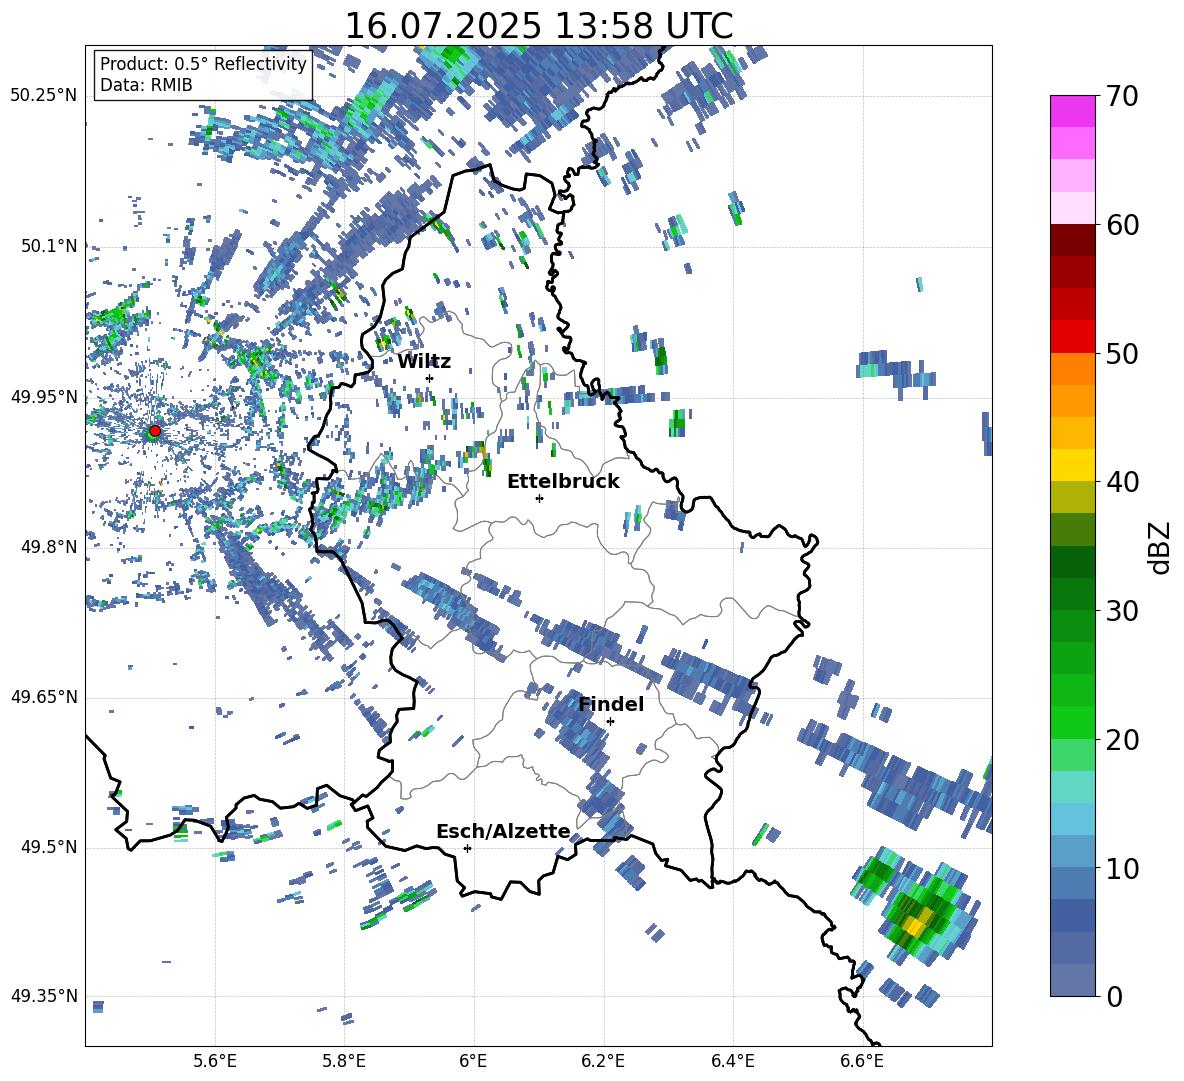The image size is (1184, 1081).
Task: Click the 6.2°E longitude label
Action: [x=603, y=1061]
